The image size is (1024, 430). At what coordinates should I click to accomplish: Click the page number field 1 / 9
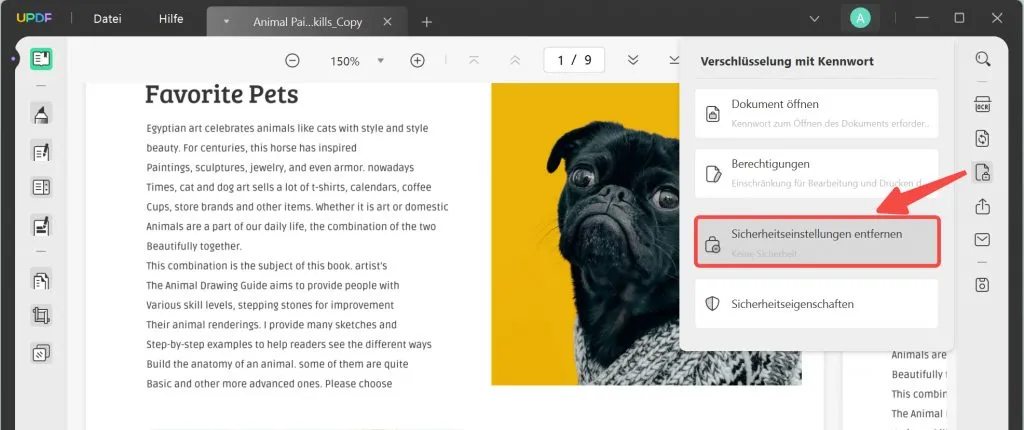tap(574, 60)
